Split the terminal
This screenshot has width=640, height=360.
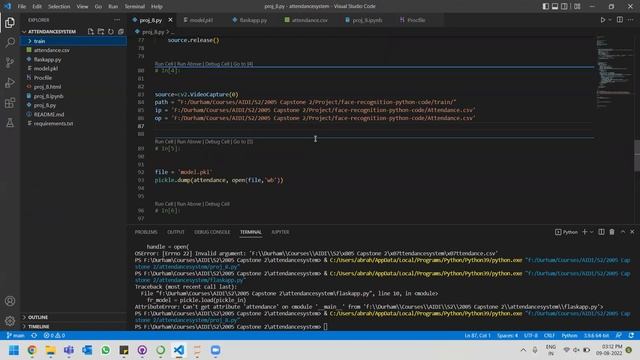[x=601, y=232]
